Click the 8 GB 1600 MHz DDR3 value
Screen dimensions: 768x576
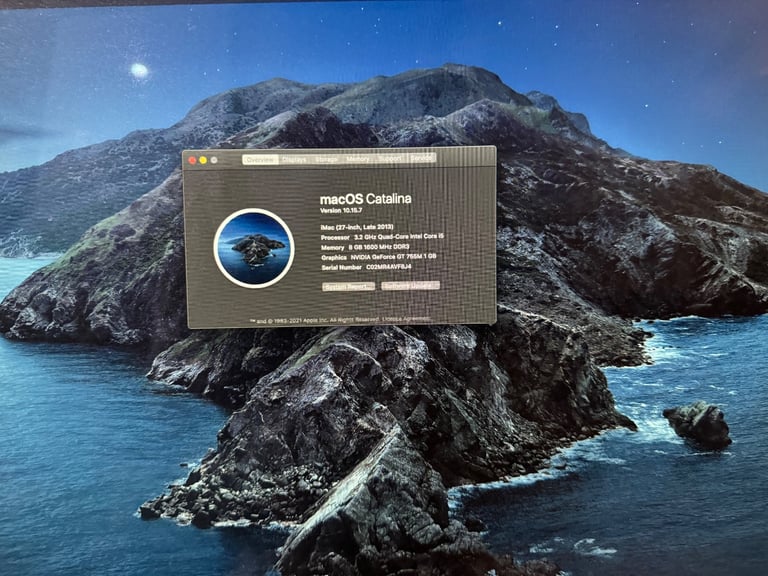coord(379,247)
